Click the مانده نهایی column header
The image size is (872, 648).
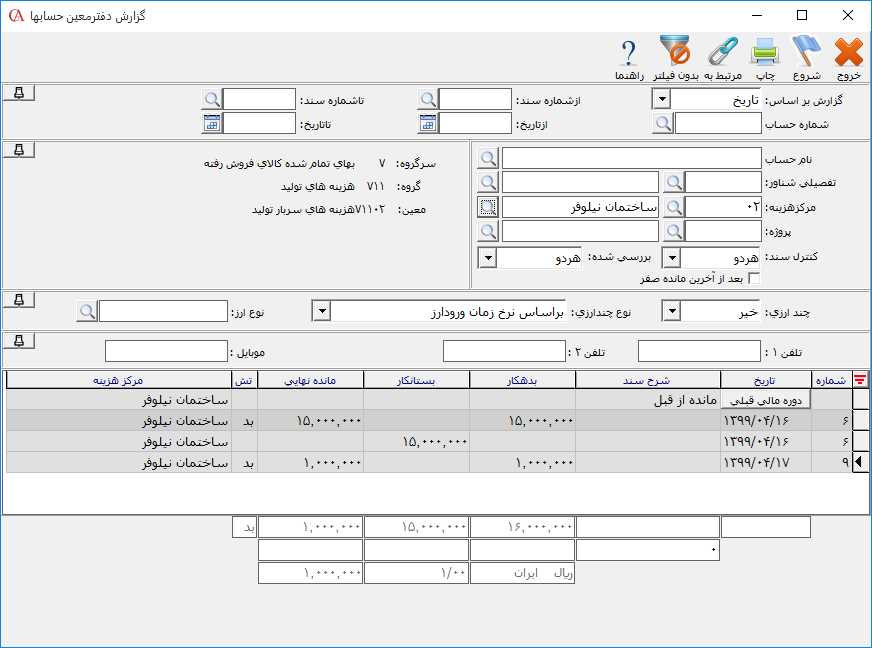tap(310, 379)
